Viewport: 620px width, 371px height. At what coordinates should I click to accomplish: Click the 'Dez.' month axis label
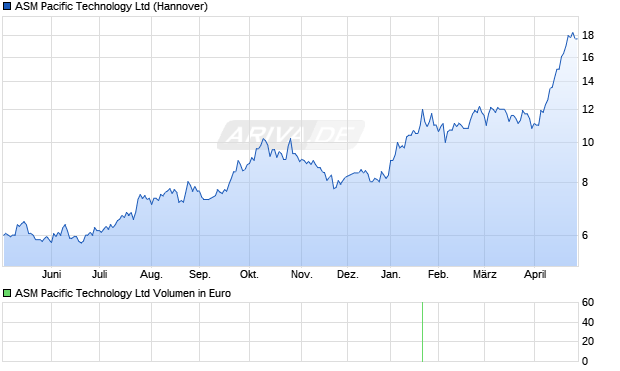(x=348, y=274)
